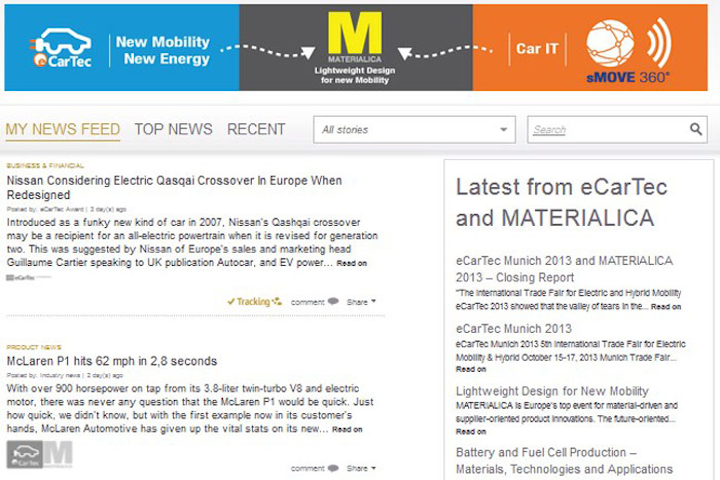Click into the Search text field

point(608,129)
